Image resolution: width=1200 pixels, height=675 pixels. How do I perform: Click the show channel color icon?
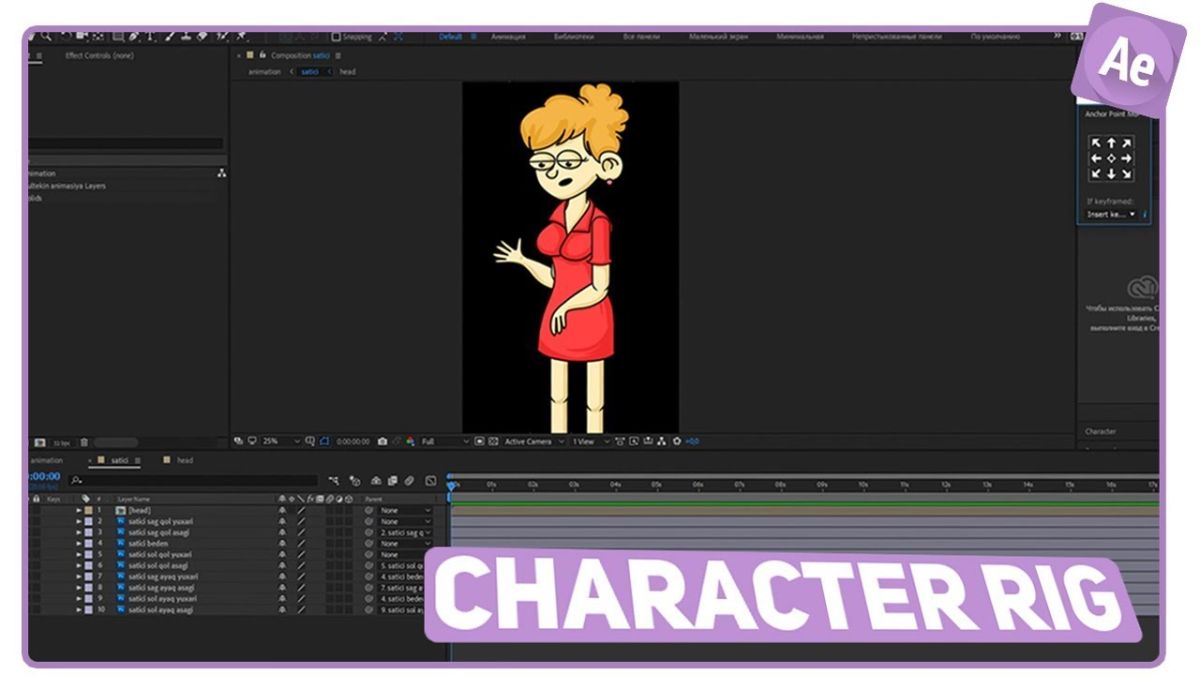pyautogui.click(x=410, y=441)
